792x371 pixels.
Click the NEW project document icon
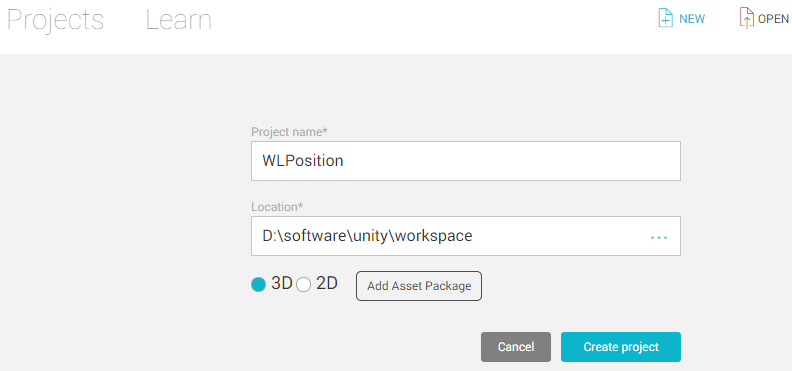tap(665, 18)
